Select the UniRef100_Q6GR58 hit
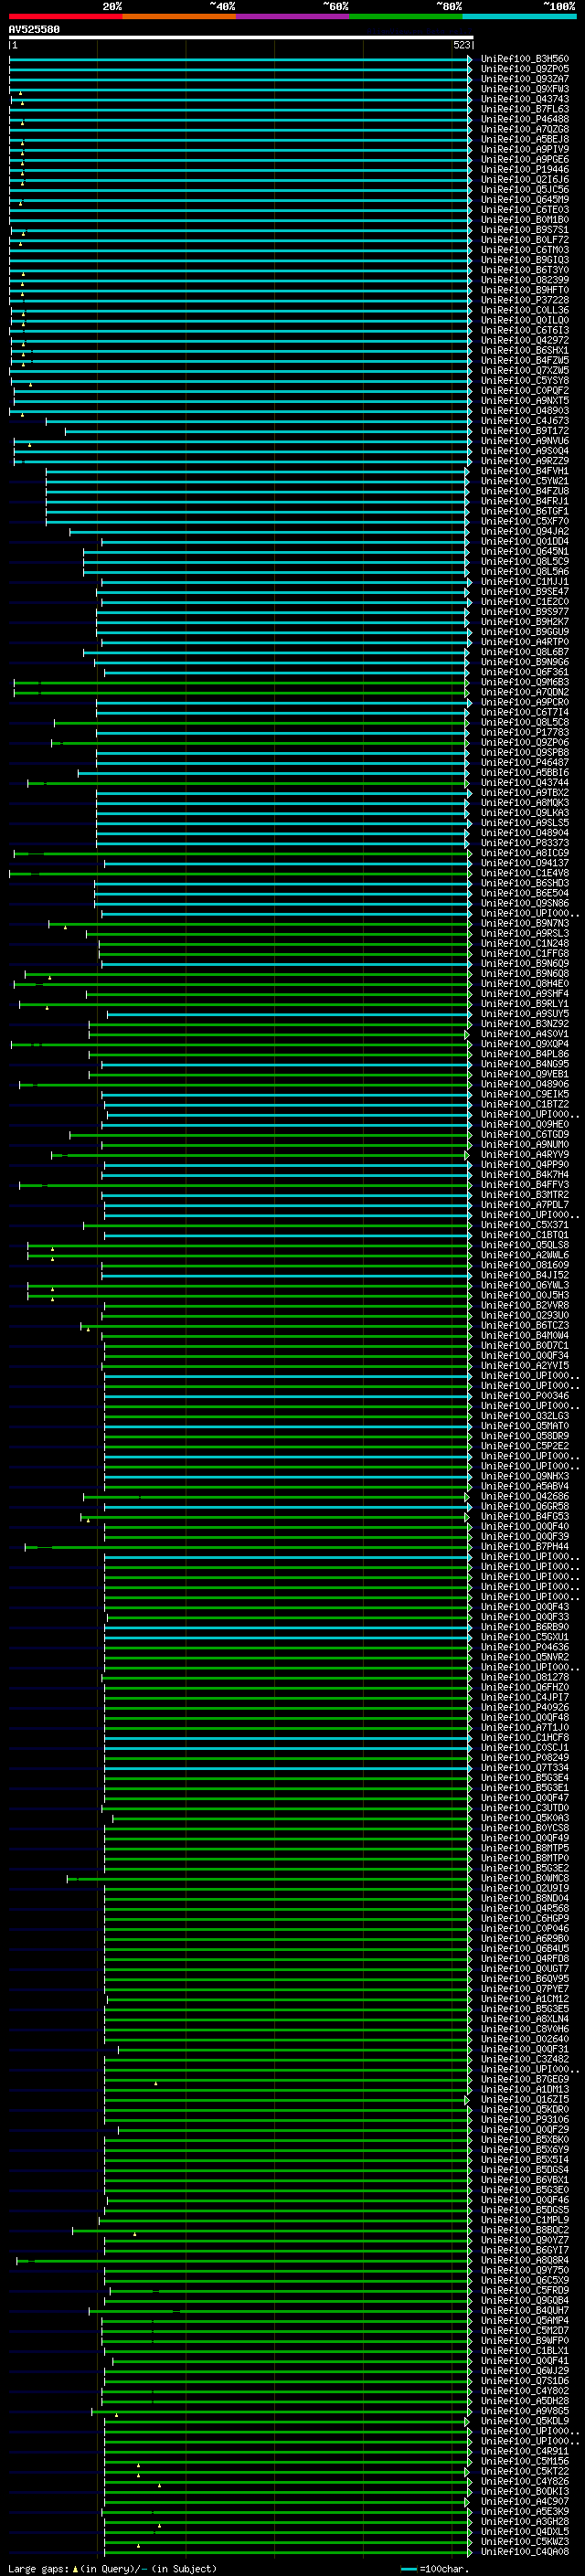The image size is (585, 2576). [x=524, y=1507]
